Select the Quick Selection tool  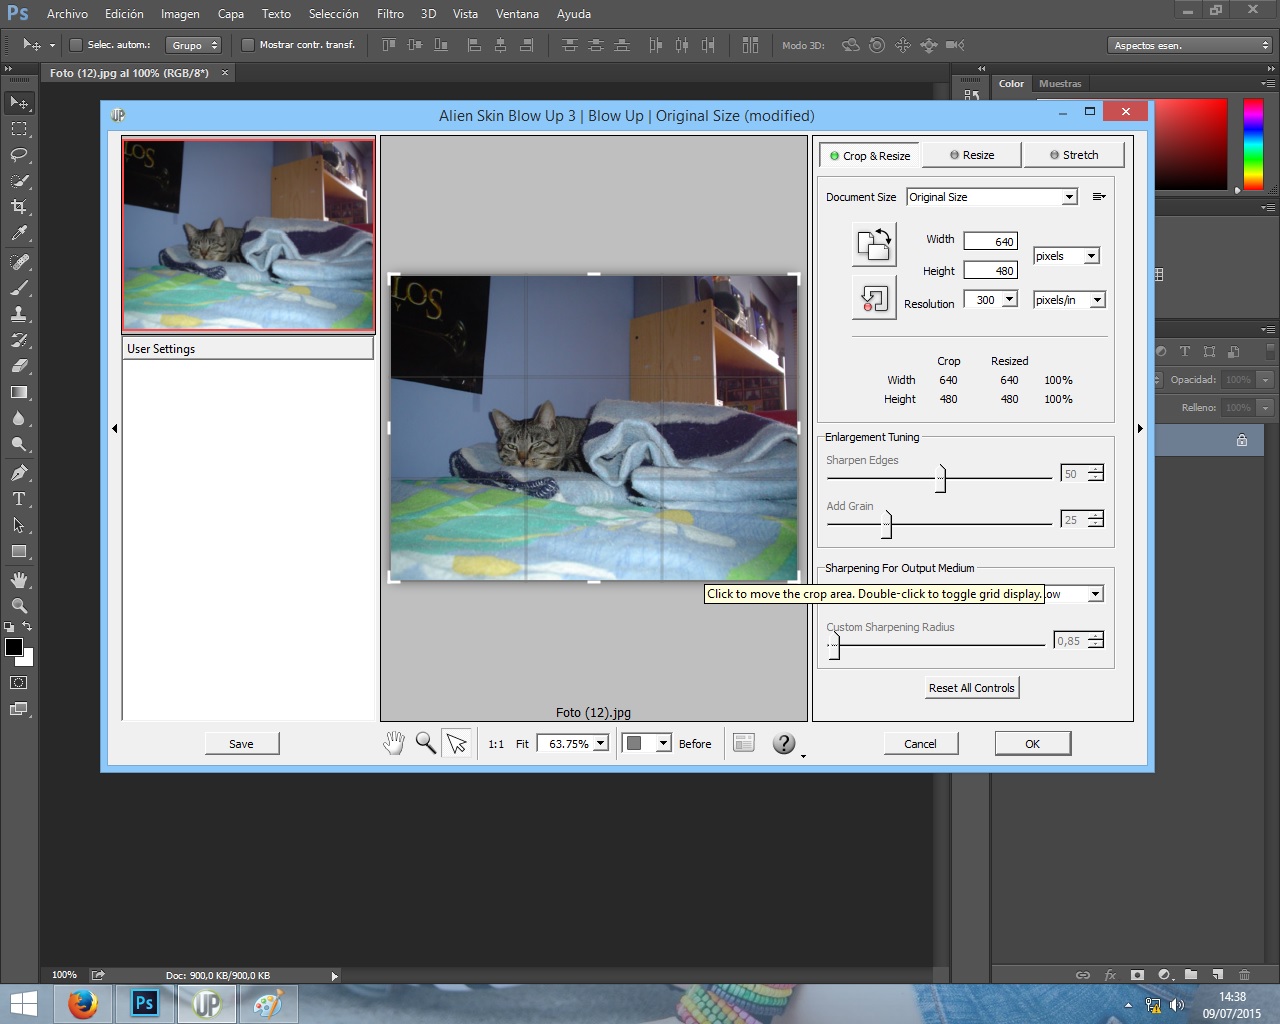tap(19, 181)
